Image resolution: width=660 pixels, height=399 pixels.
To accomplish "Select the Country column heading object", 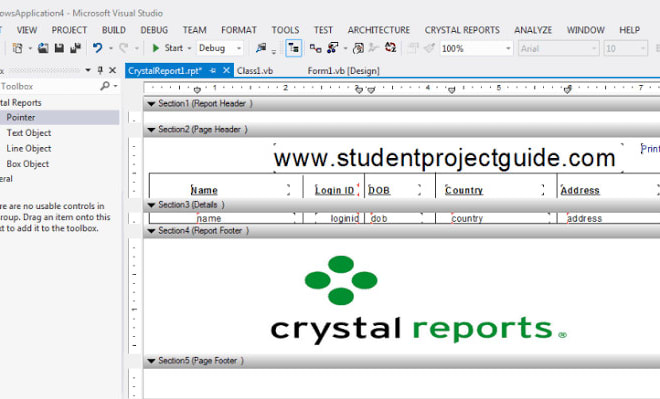I will [x=495, y=190].
